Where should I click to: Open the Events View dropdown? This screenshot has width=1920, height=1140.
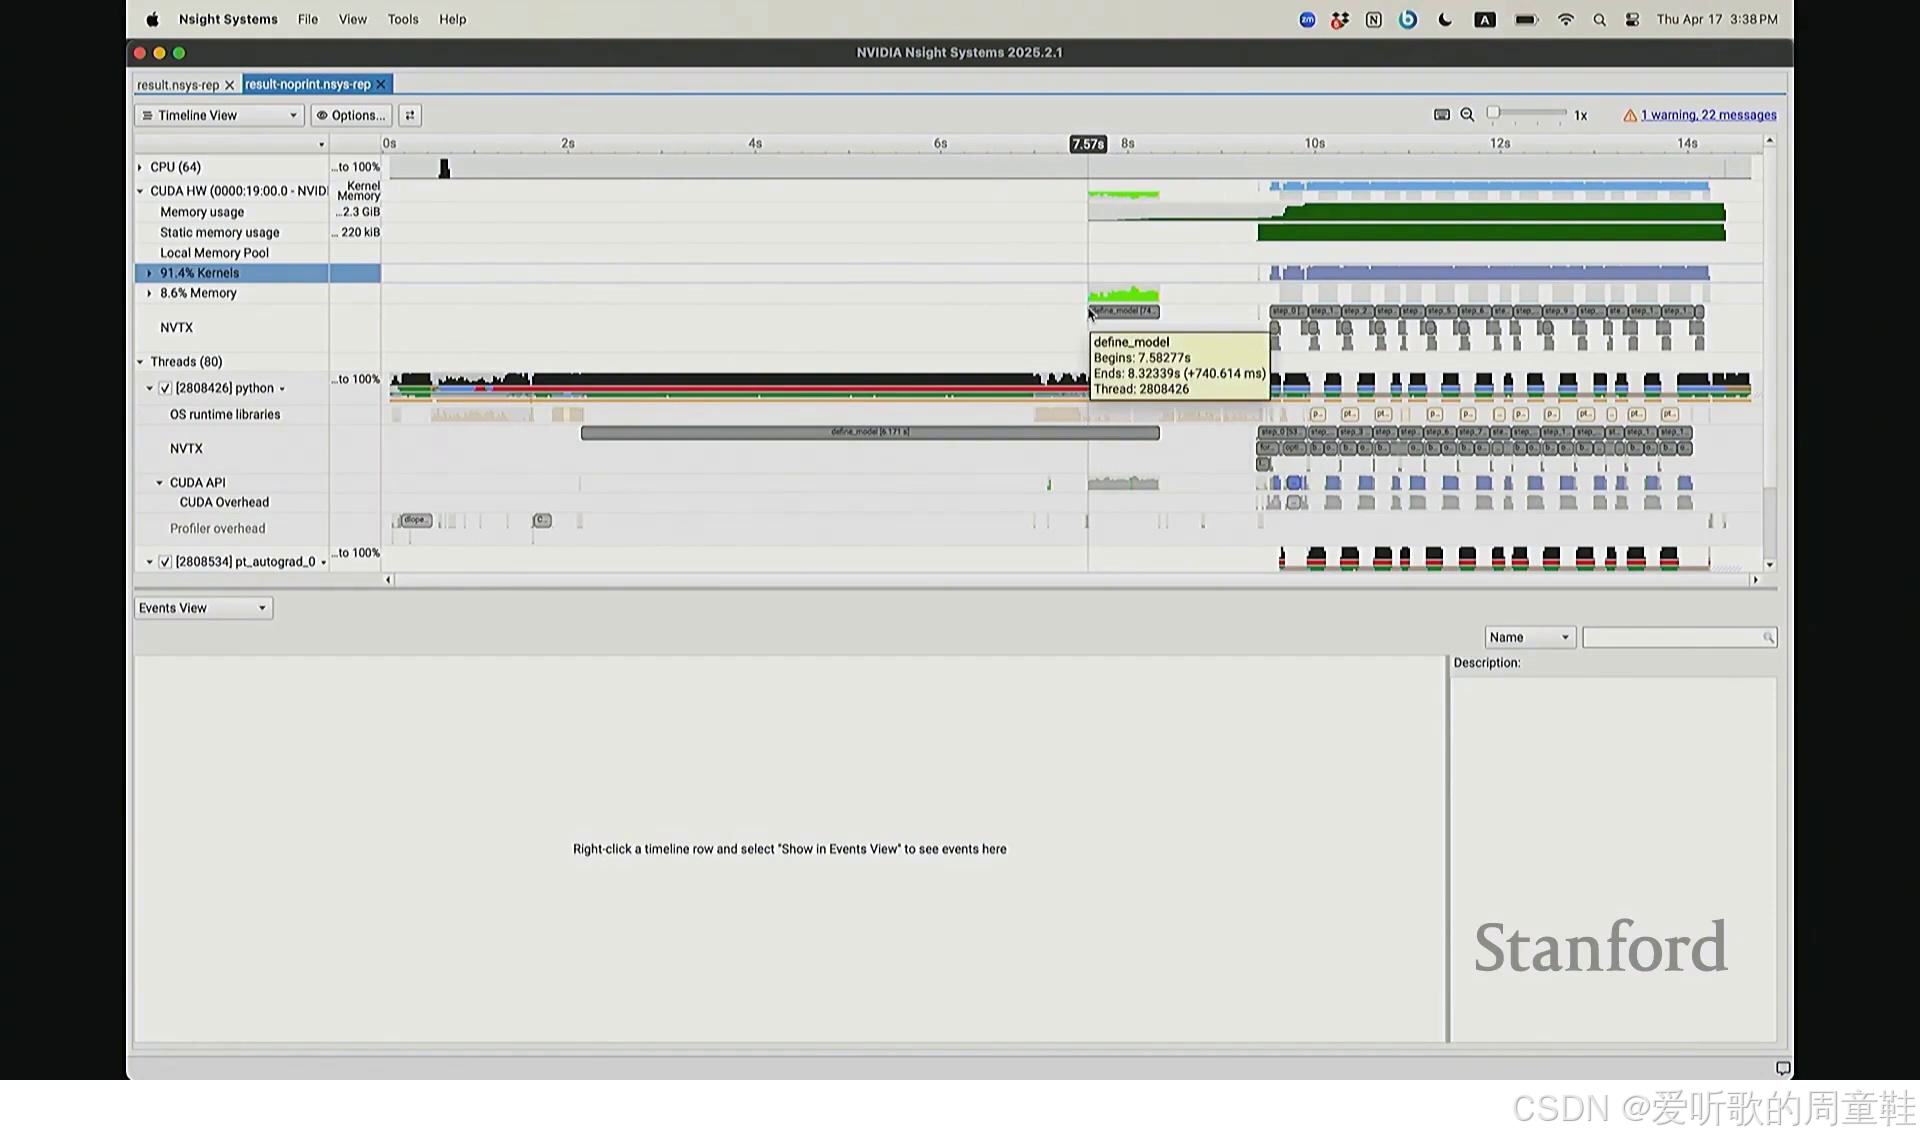click(203, 608)
